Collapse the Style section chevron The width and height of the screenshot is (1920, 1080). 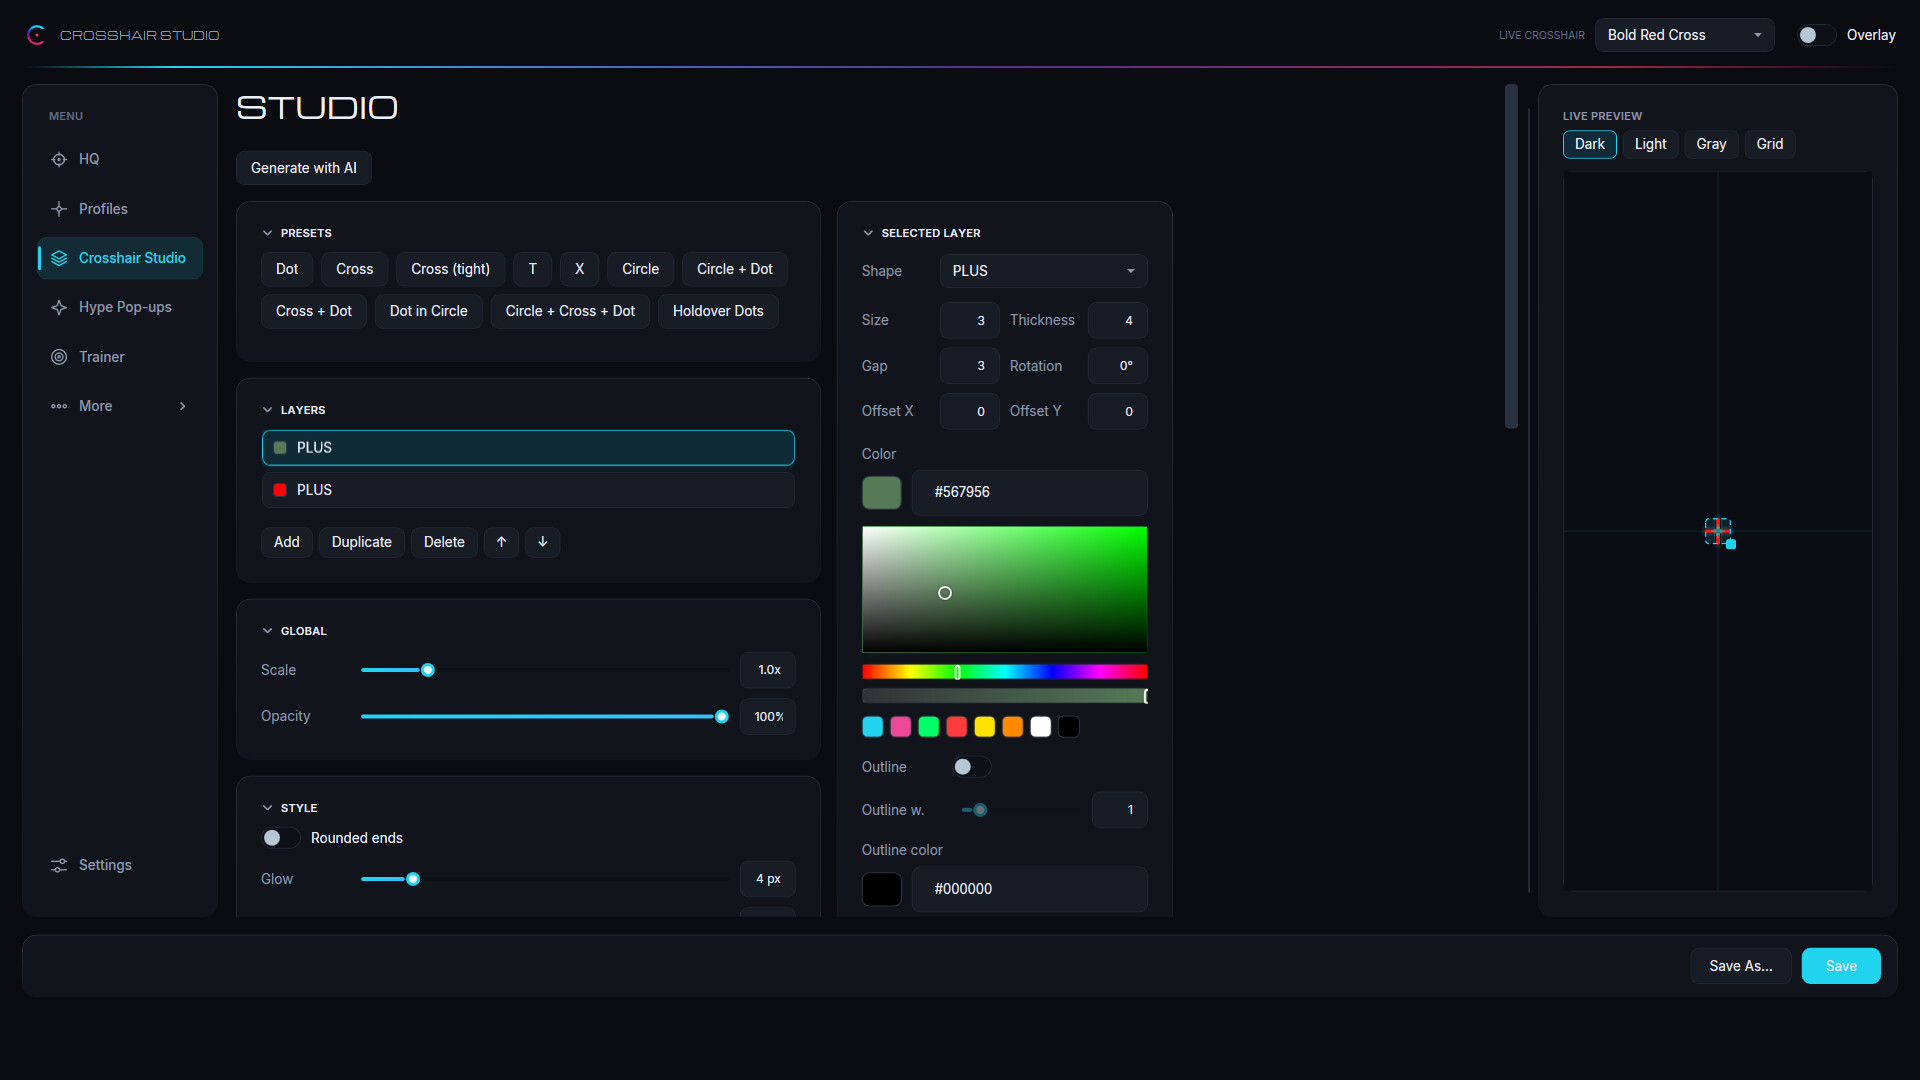pos(267,808)
